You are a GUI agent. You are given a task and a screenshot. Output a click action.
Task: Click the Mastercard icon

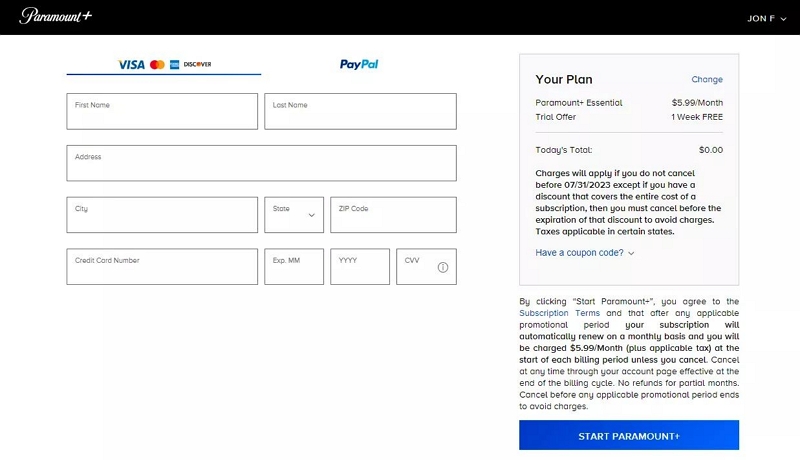pos(157,64)
